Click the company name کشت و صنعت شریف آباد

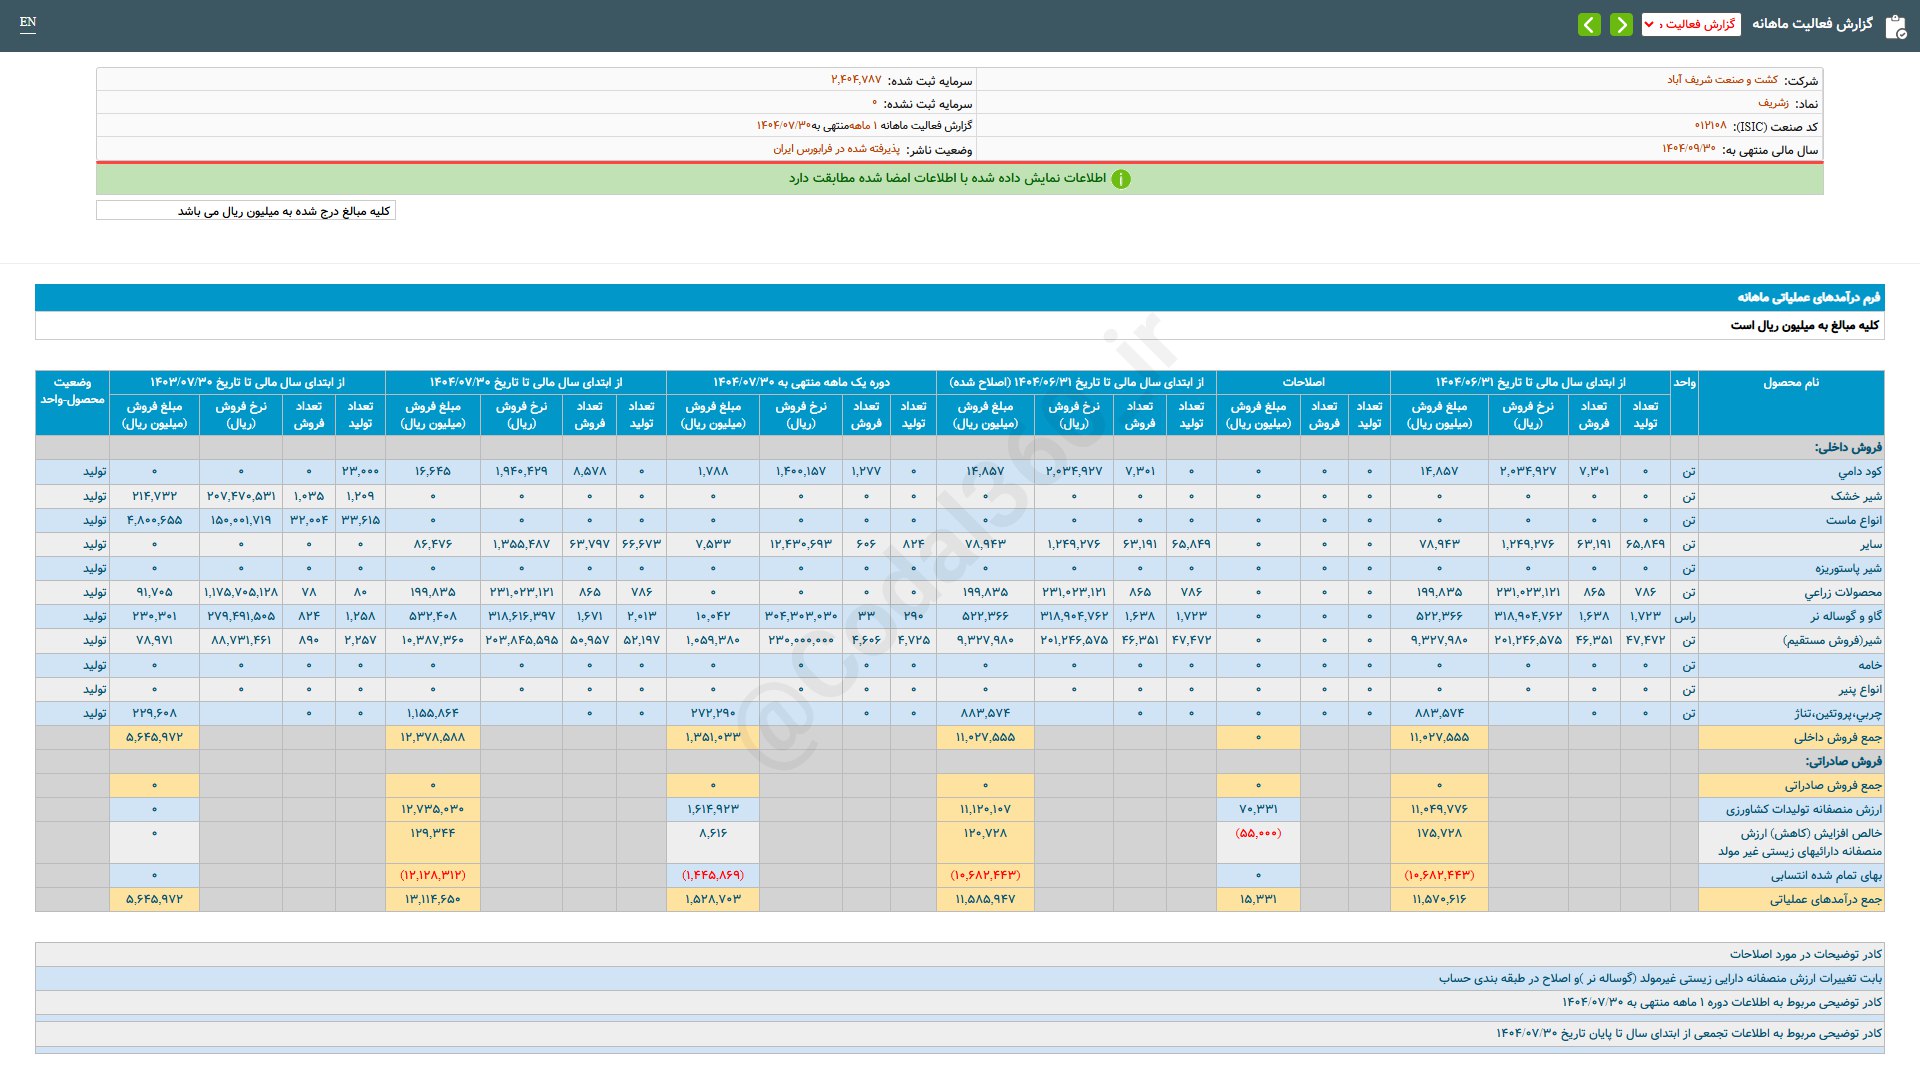click(x=1722, y=80)
